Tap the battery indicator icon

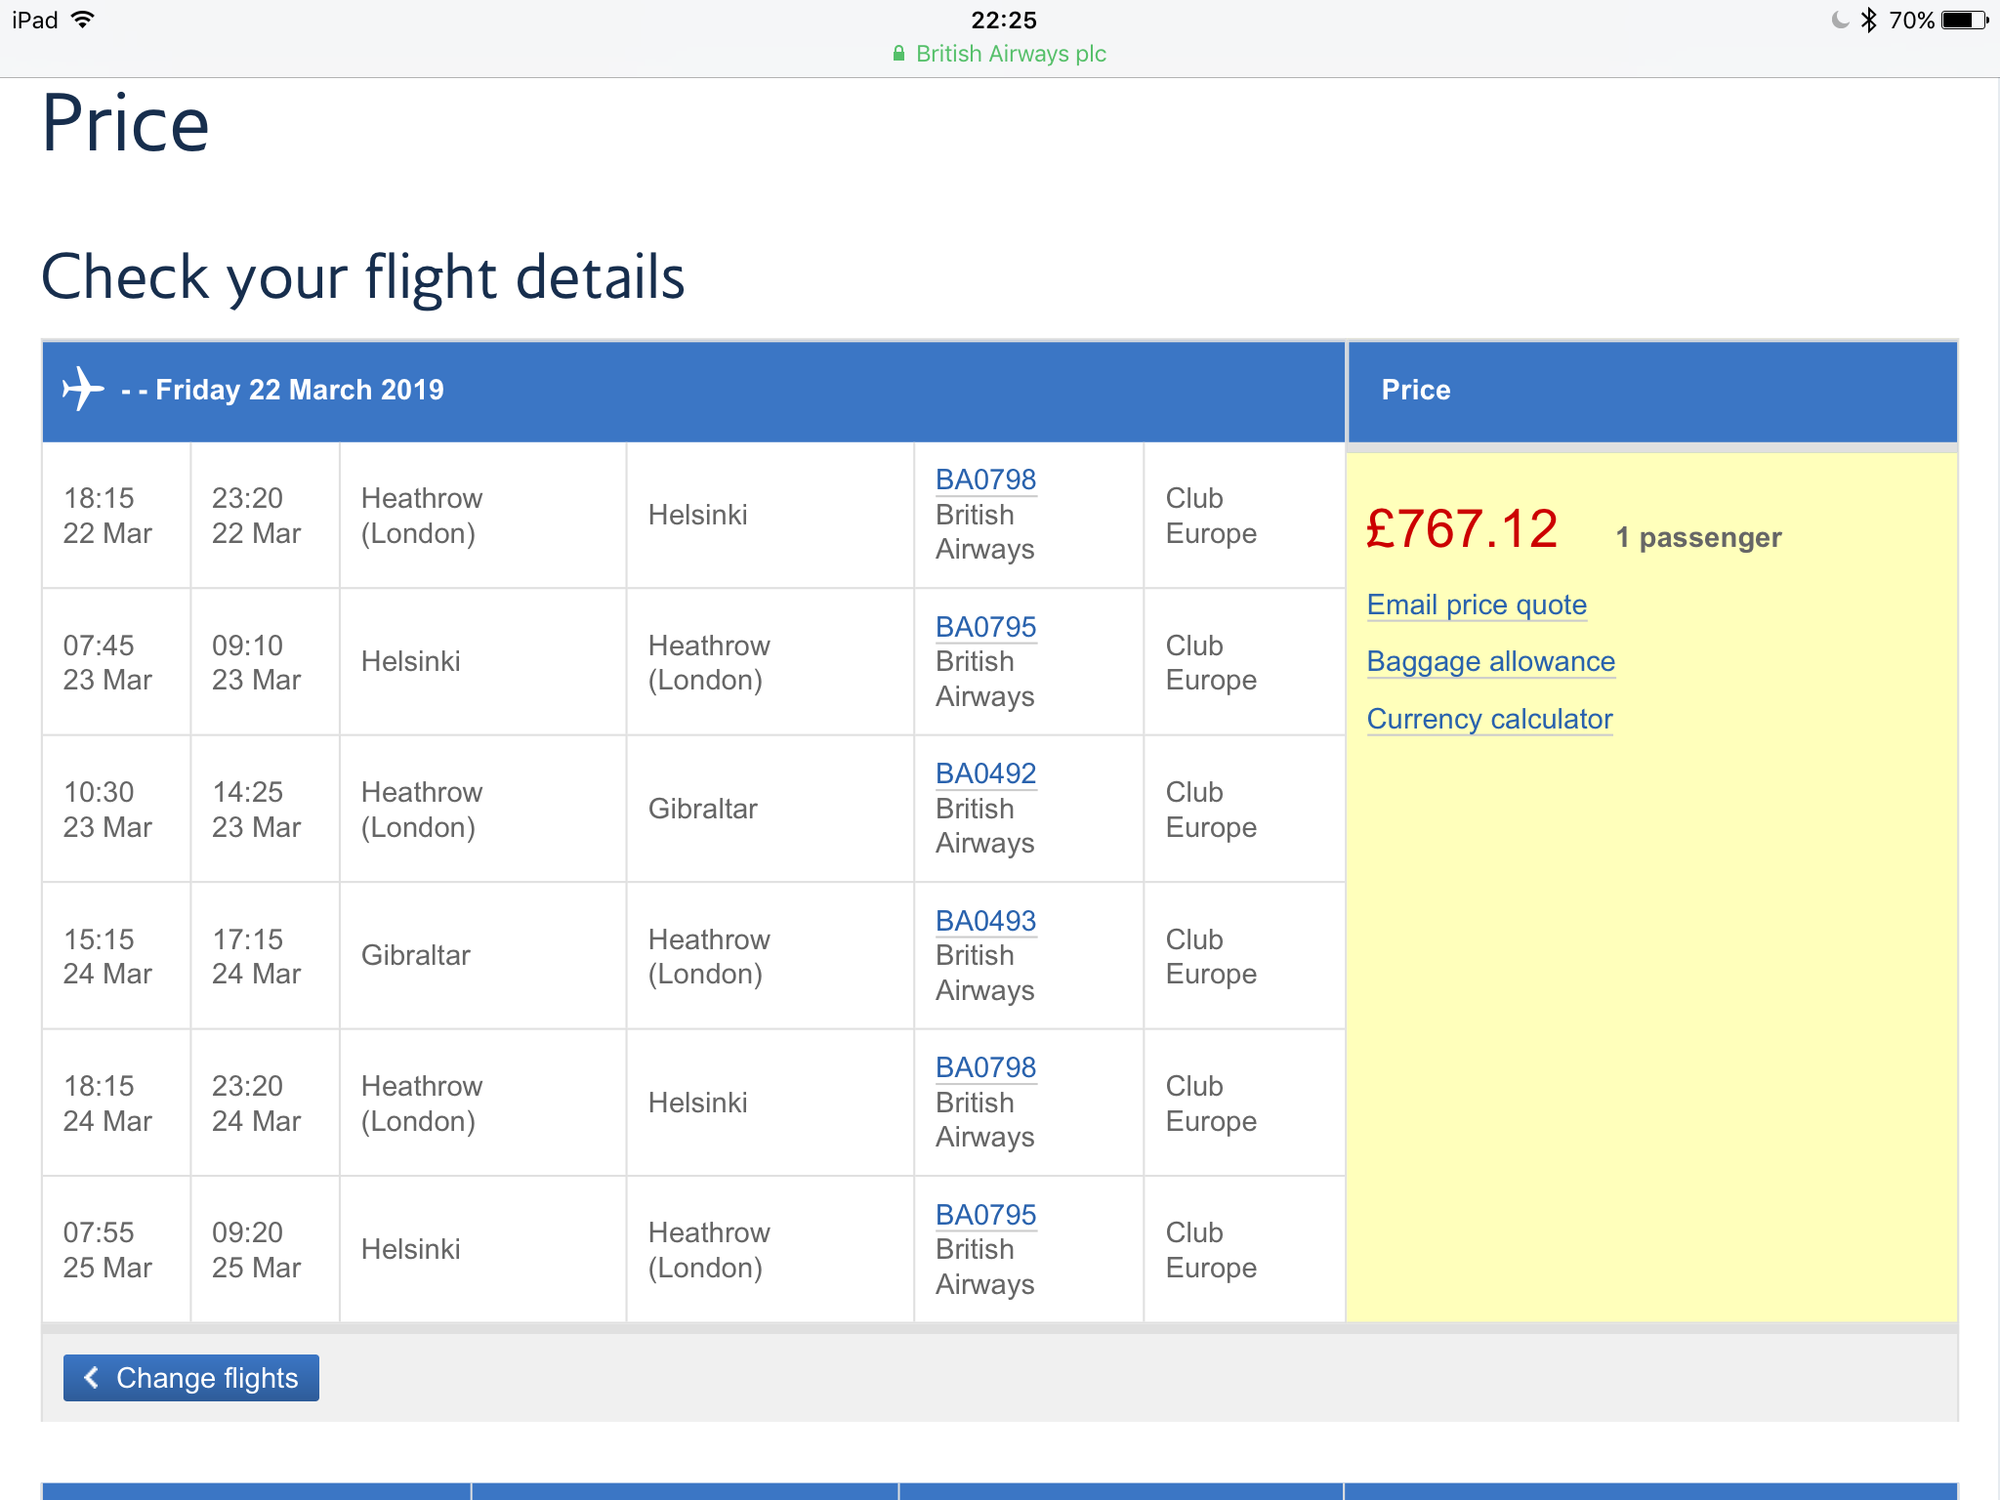[x=1964, y=20]
